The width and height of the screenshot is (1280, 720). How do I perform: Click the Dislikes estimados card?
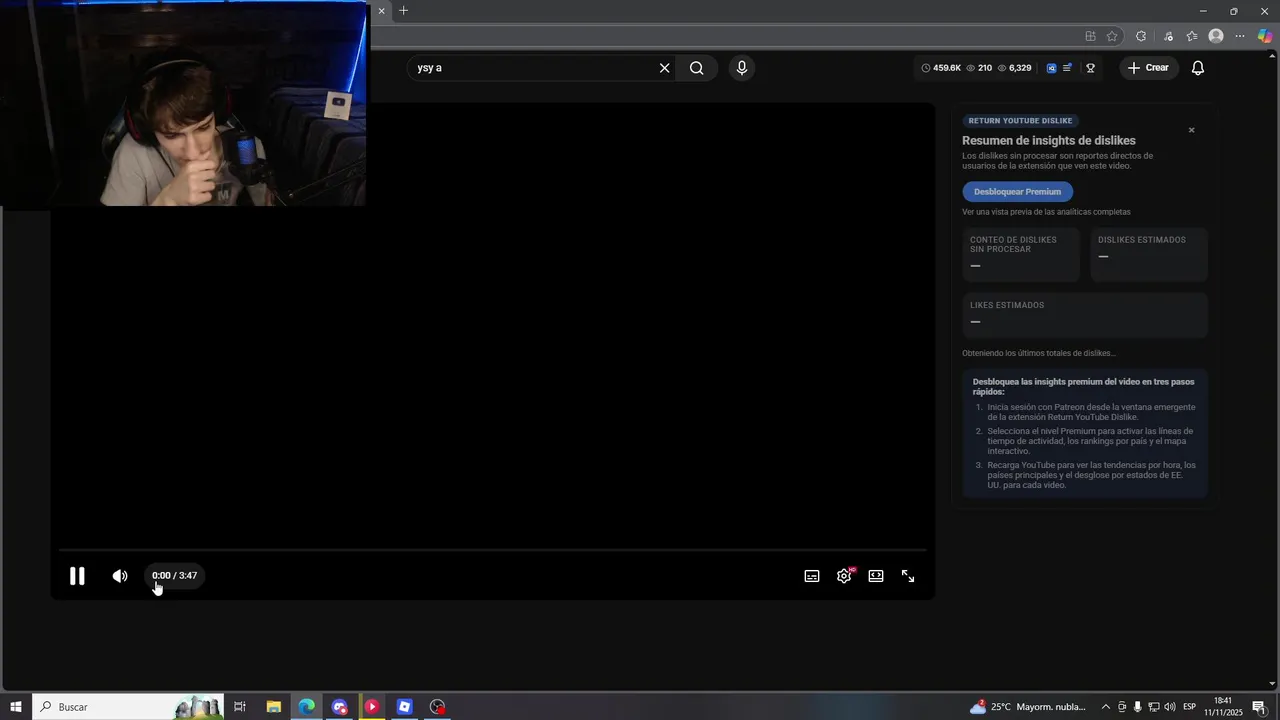[x=1148, y=254]
